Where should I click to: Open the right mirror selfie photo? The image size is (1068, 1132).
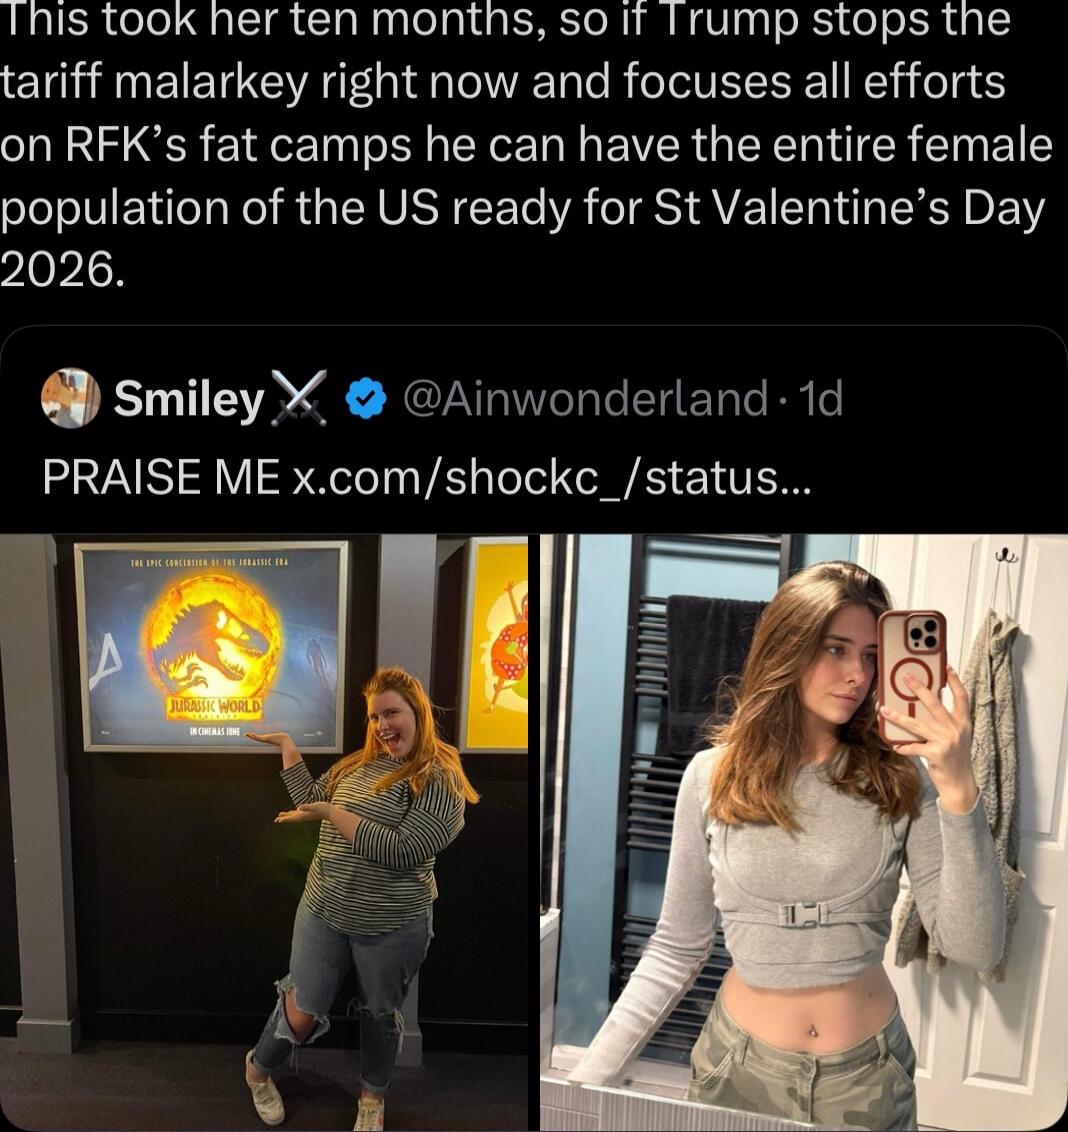coord(804,832)
